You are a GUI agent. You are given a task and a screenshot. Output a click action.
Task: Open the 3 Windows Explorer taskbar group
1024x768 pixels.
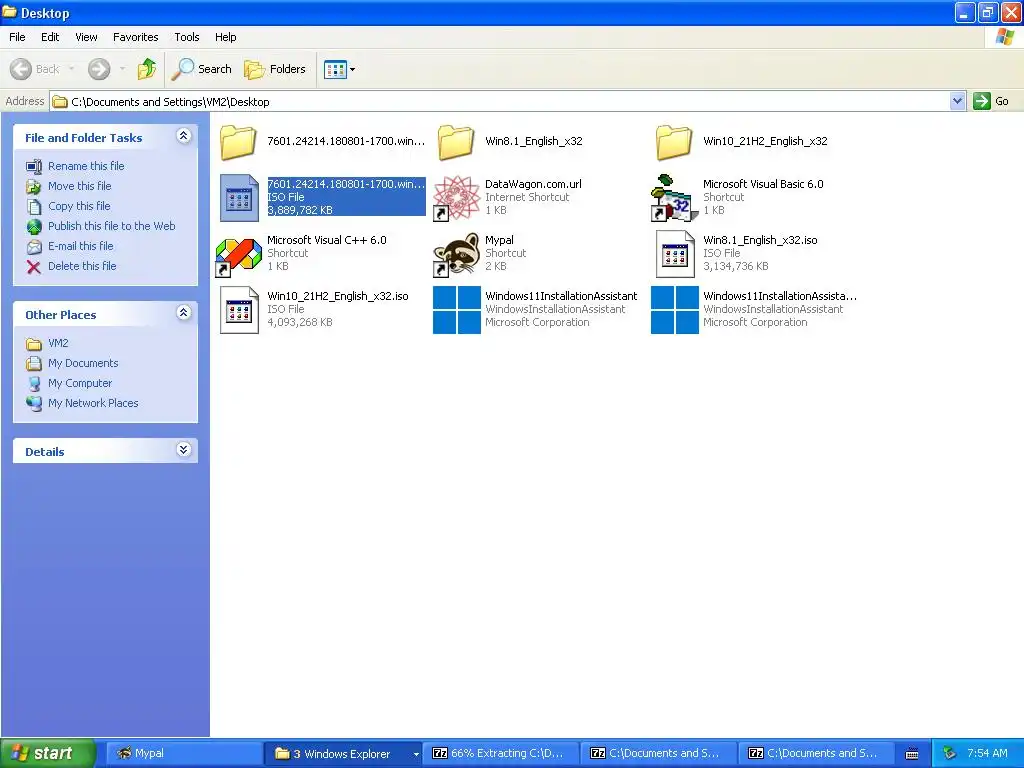(343, 754)
